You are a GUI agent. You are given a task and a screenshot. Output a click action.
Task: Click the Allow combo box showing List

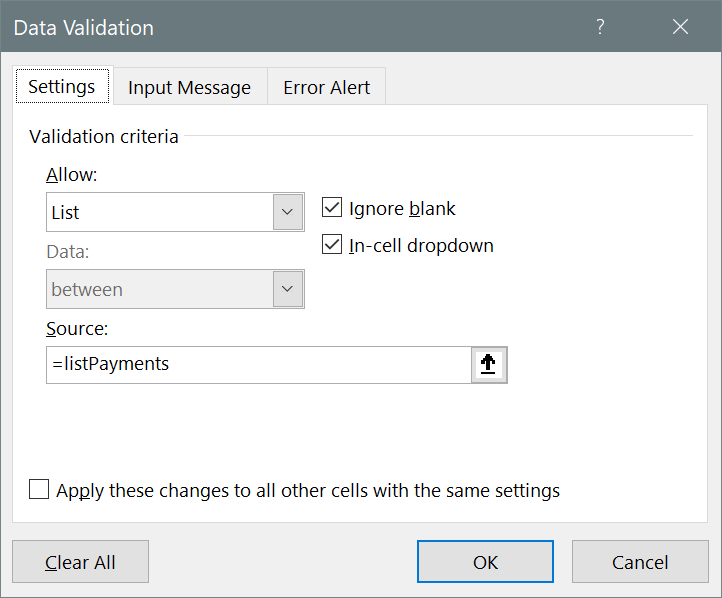tap(160, 212)
